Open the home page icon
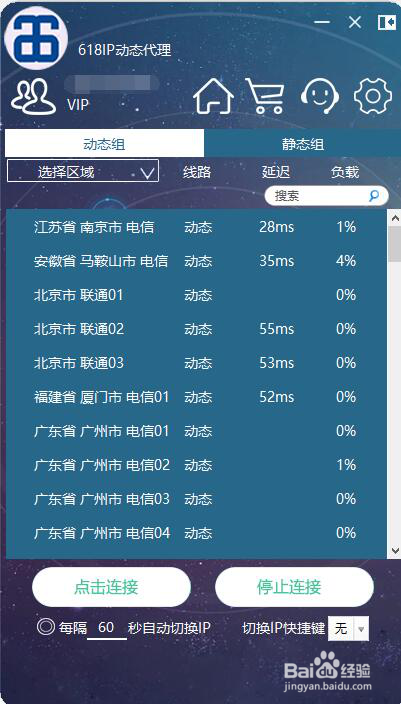The width and height of the screenshot is (401, 704). (x=213, y=96)
